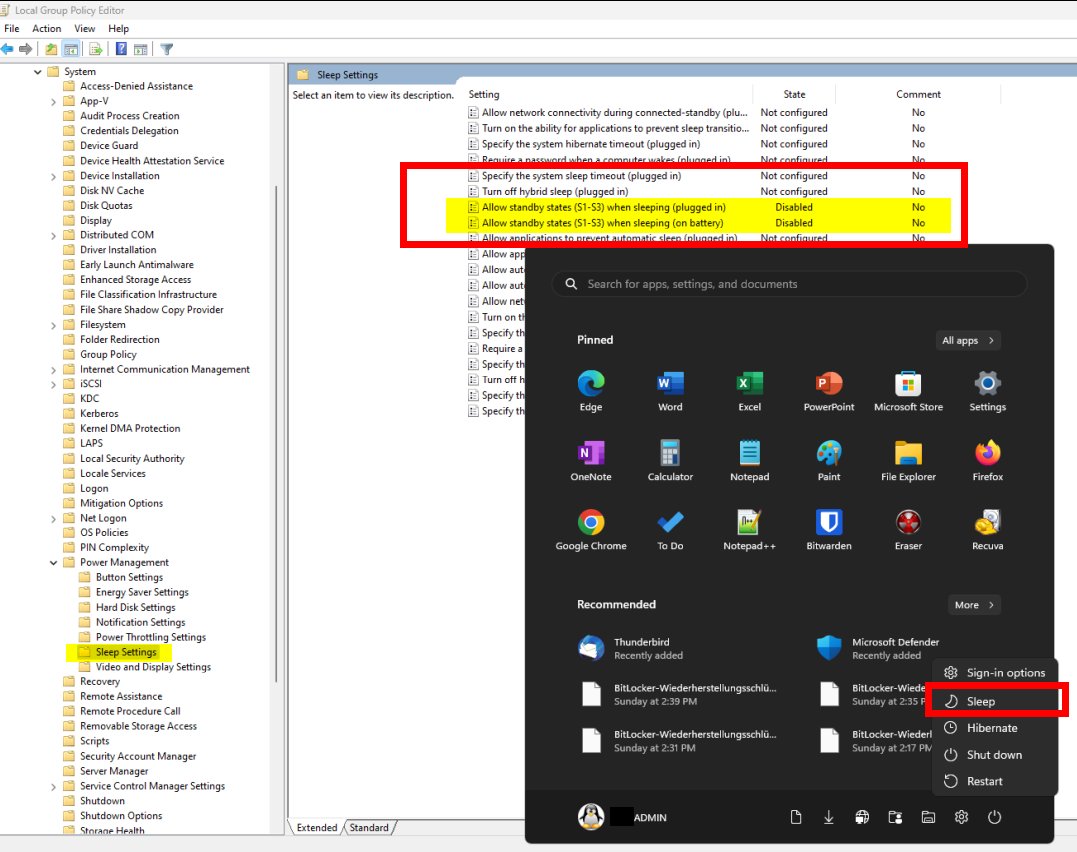1077x852 pixels.
Task: Collapse the System tree node
Action: 38,71
